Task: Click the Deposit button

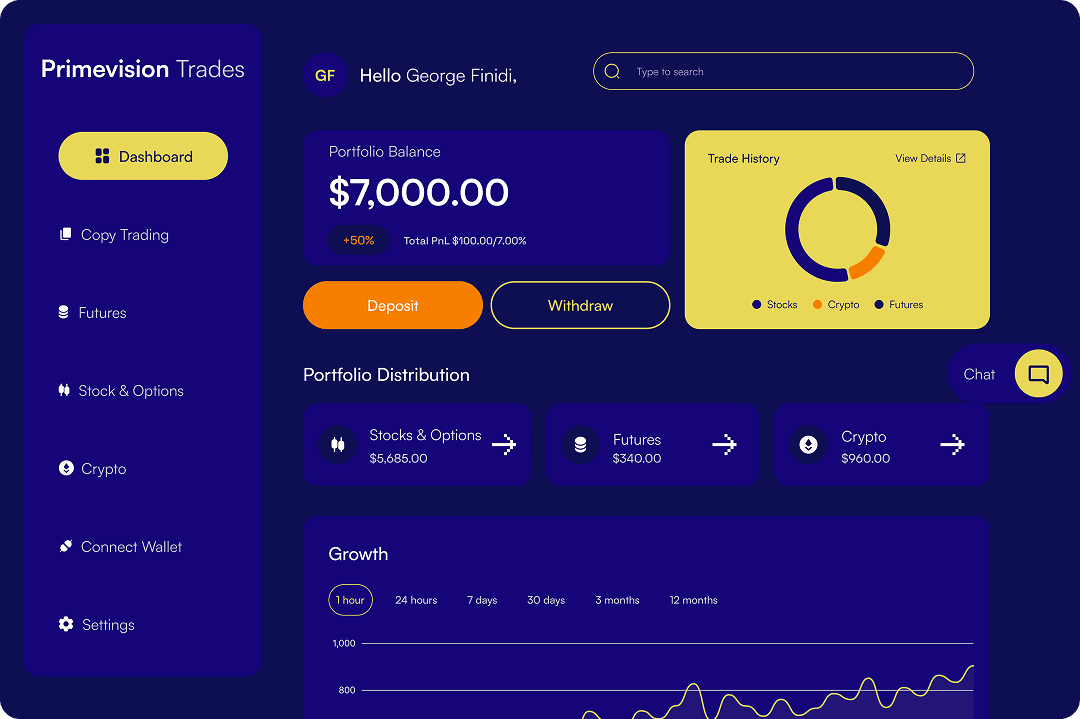Action: 392,305
